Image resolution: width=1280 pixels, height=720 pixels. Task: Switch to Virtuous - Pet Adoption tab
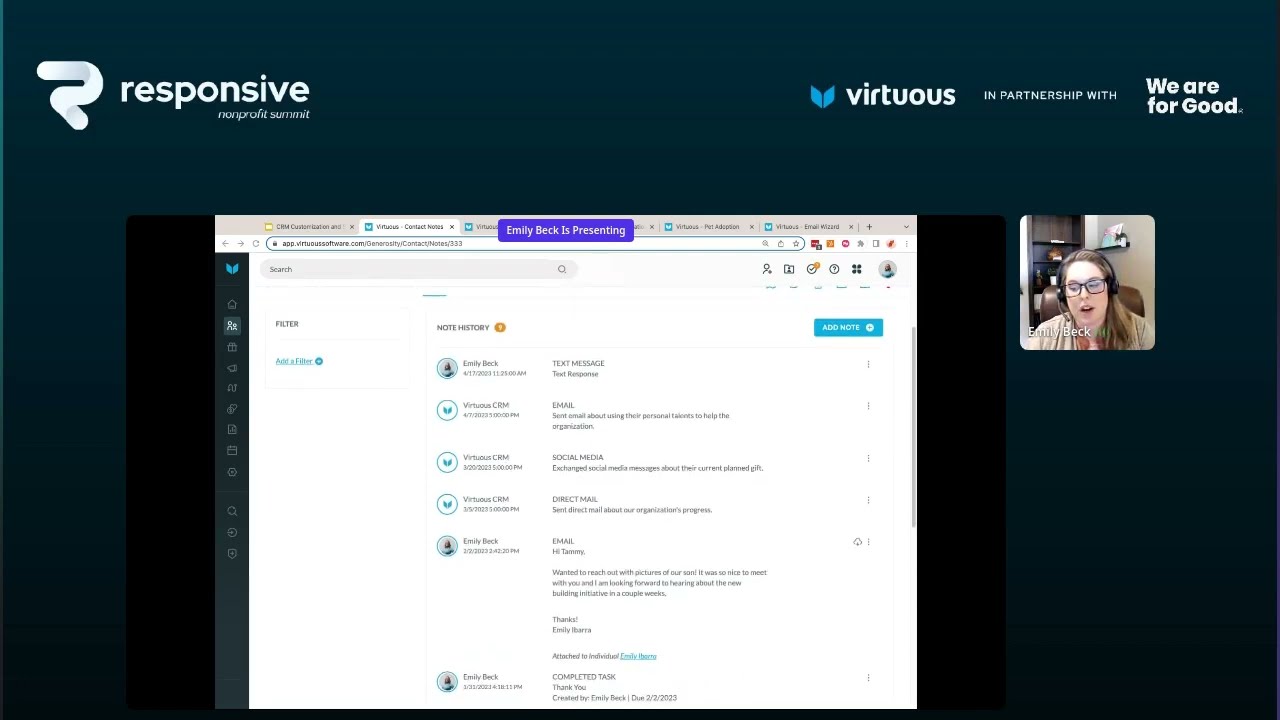point(707,227)
